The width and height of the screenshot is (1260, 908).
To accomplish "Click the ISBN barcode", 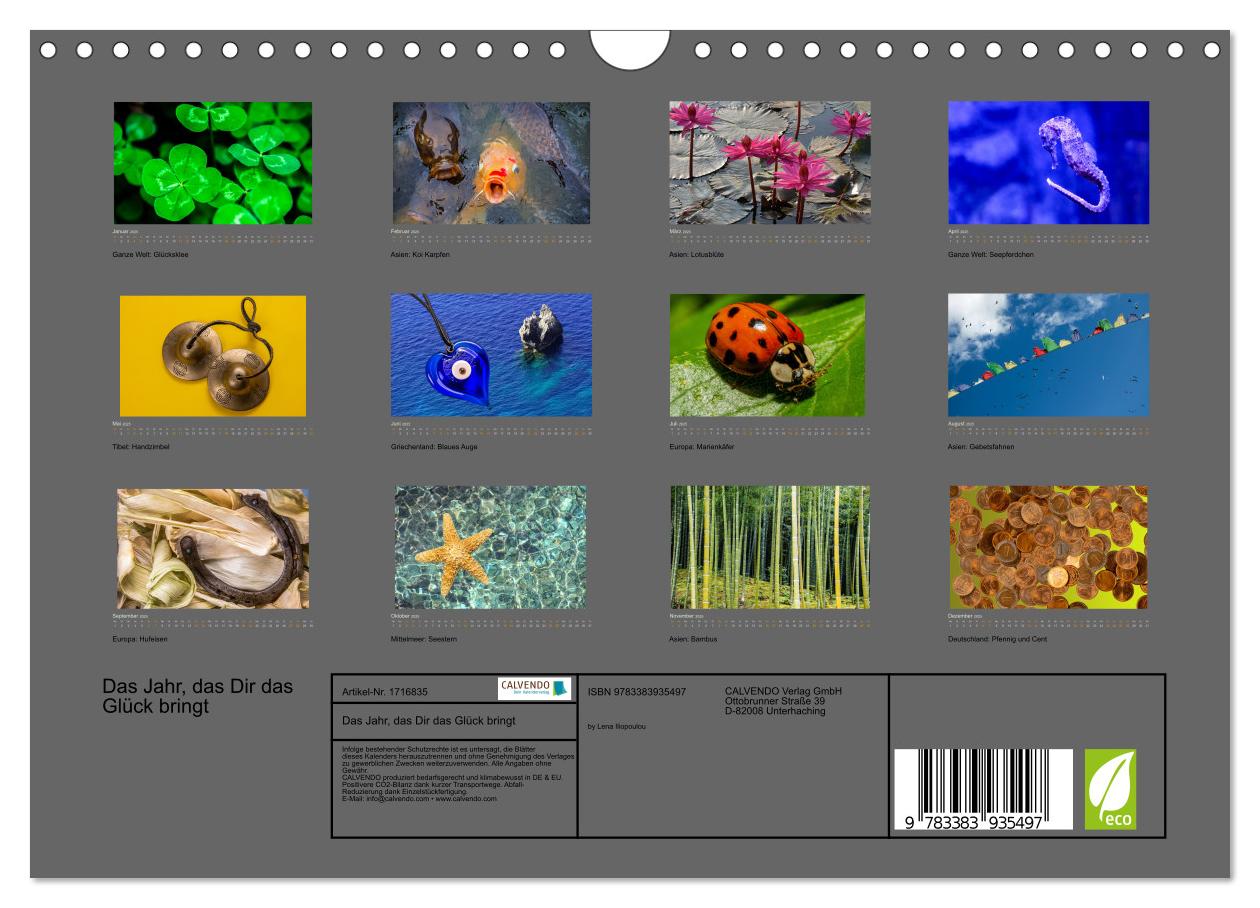I will (983, 789).
